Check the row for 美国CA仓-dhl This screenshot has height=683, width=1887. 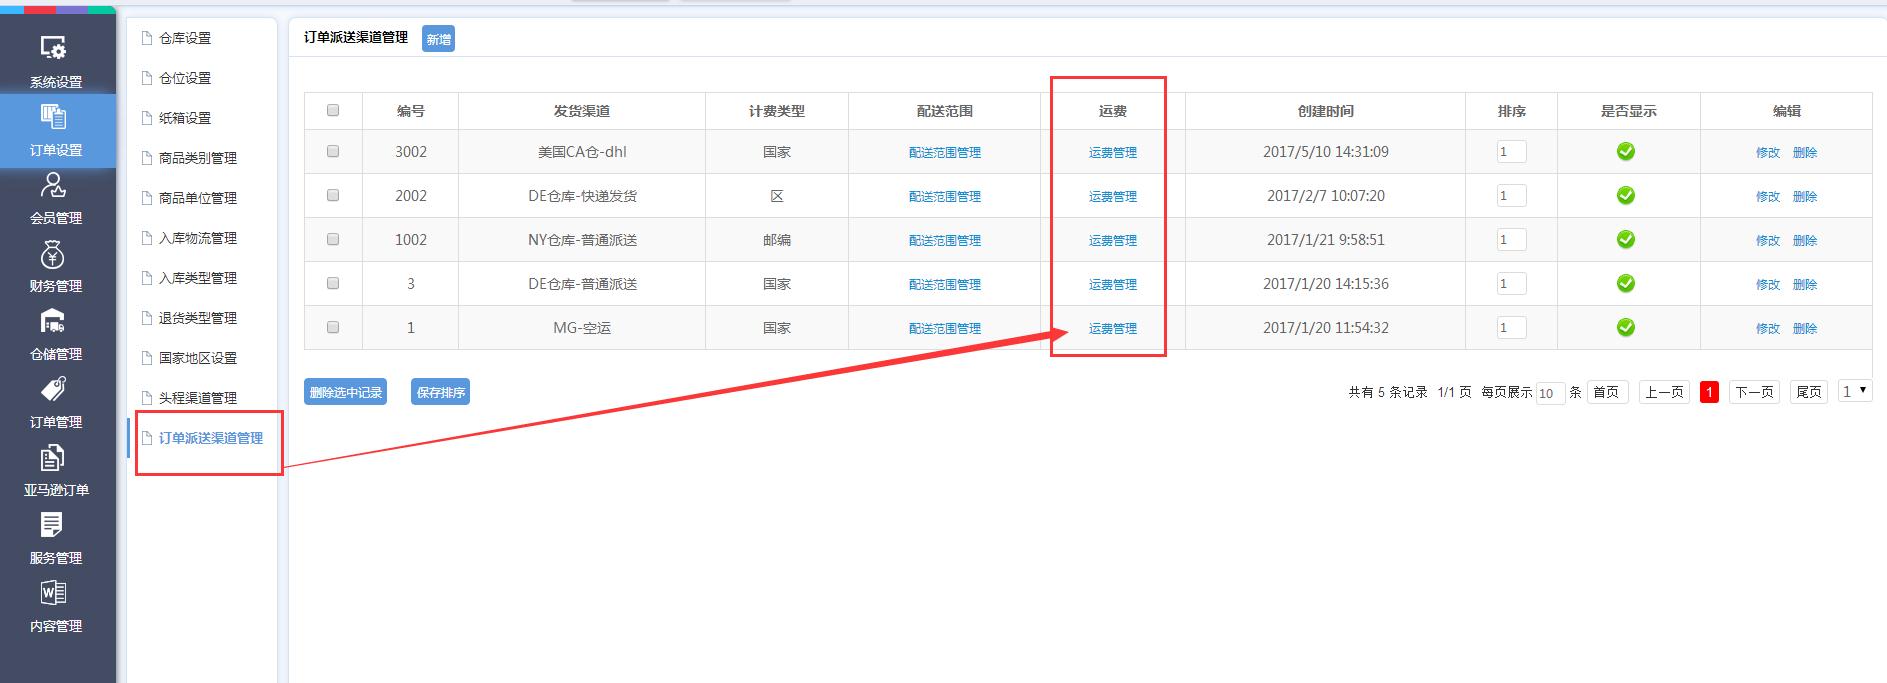(x=333, y=151)
